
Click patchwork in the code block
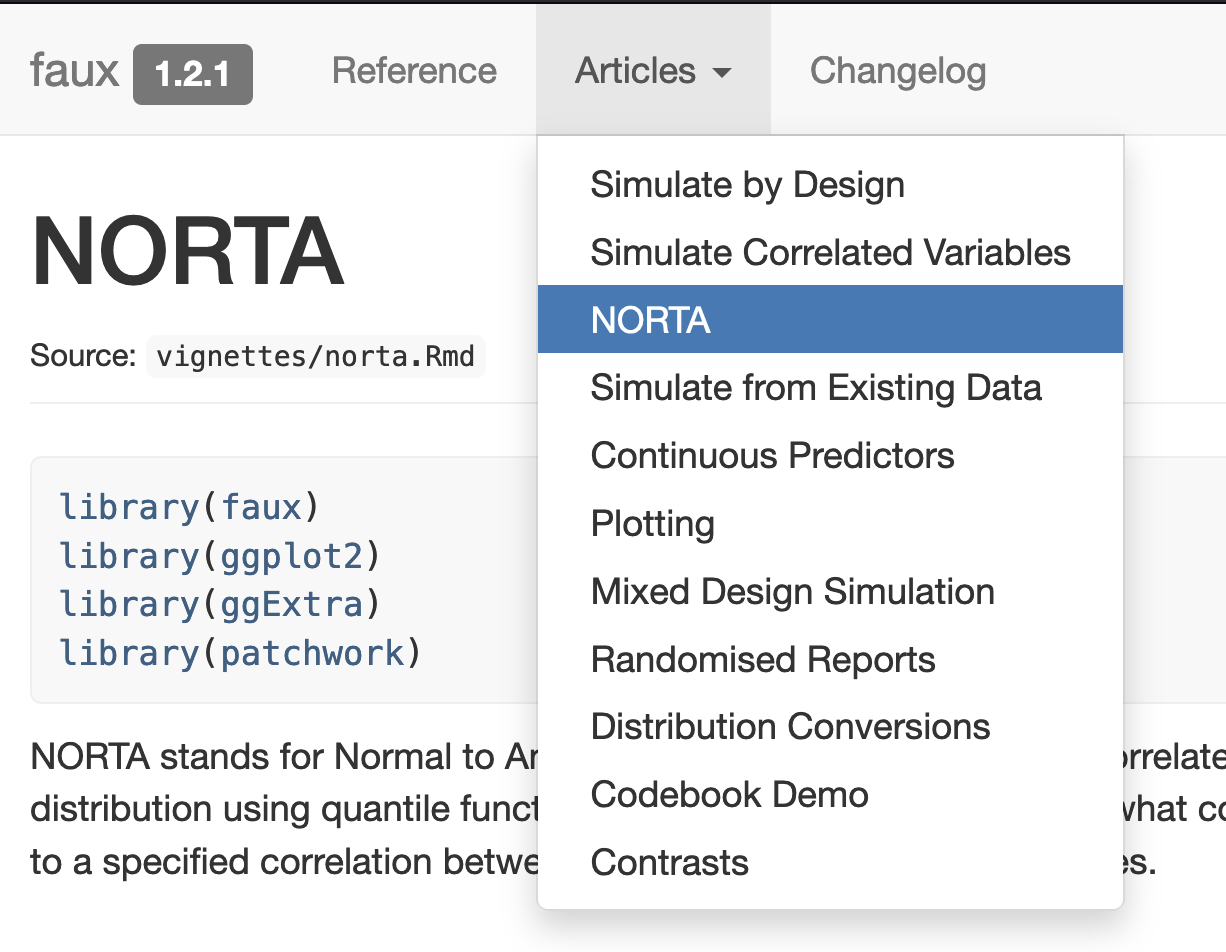pyautogui.click(x=312, y=653)
